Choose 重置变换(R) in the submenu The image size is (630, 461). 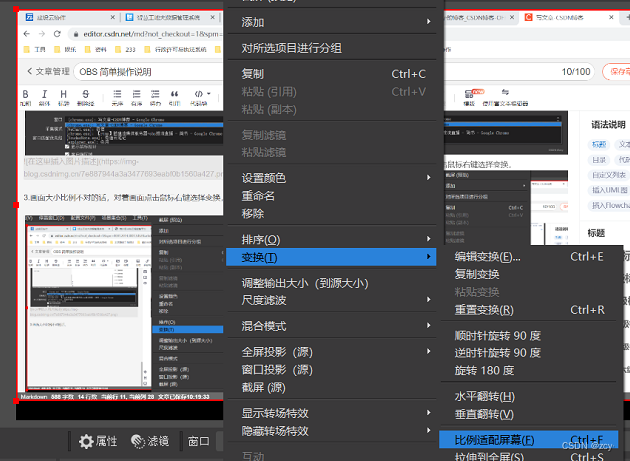(x=528, y=310)
